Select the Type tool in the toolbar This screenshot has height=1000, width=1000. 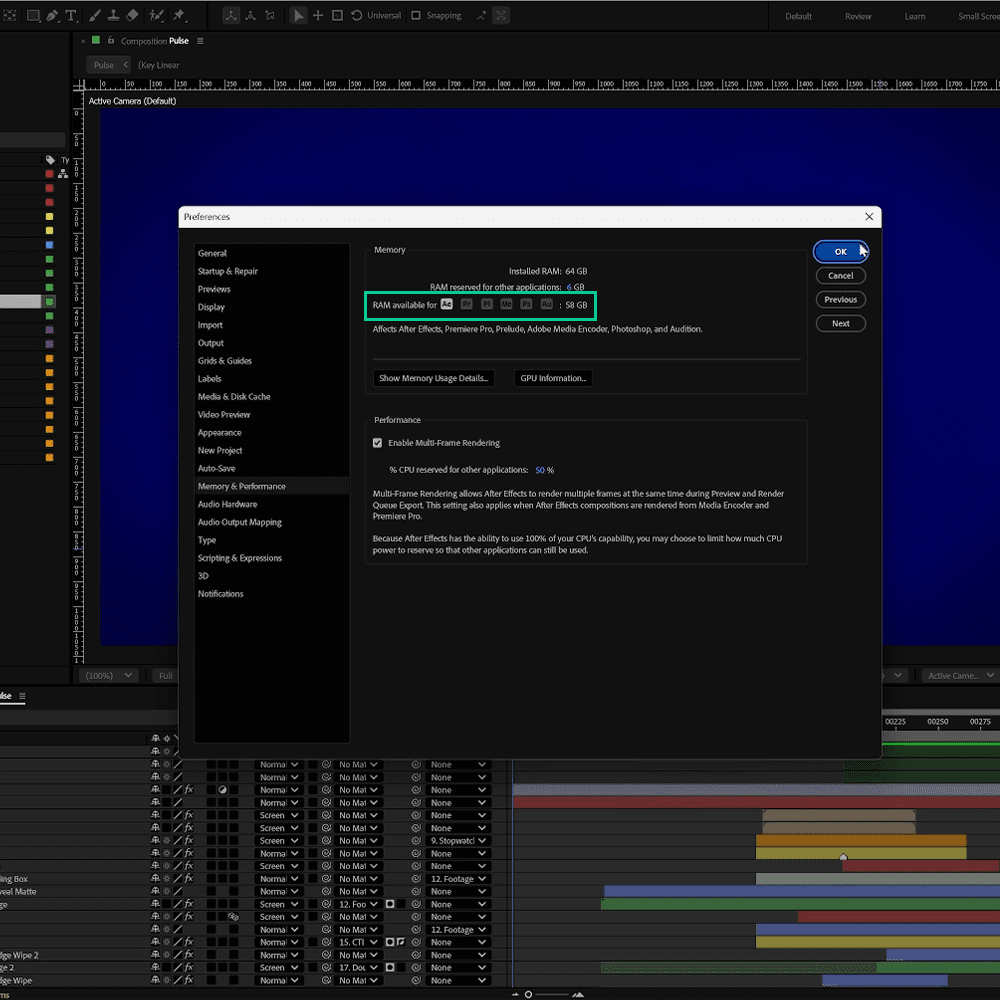71,15
